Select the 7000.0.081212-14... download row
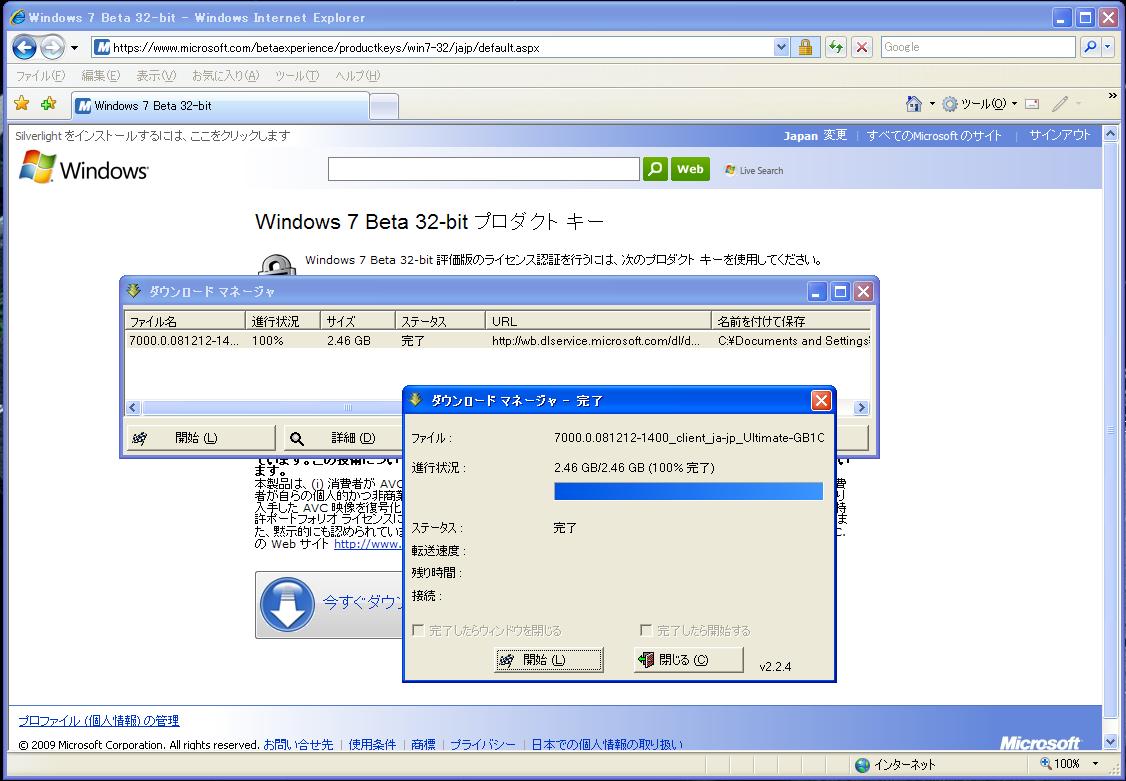The height and width of the screenshot is (781, 1126). (x=497, y=341)
